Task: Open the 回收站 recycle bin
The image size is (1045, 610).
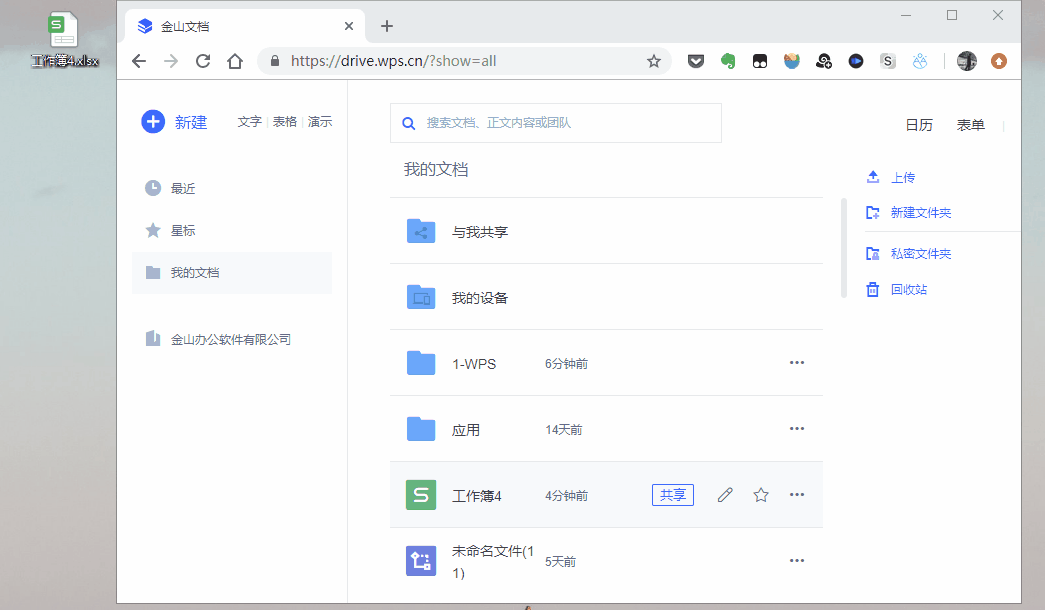Action: (x=896, y=289)
